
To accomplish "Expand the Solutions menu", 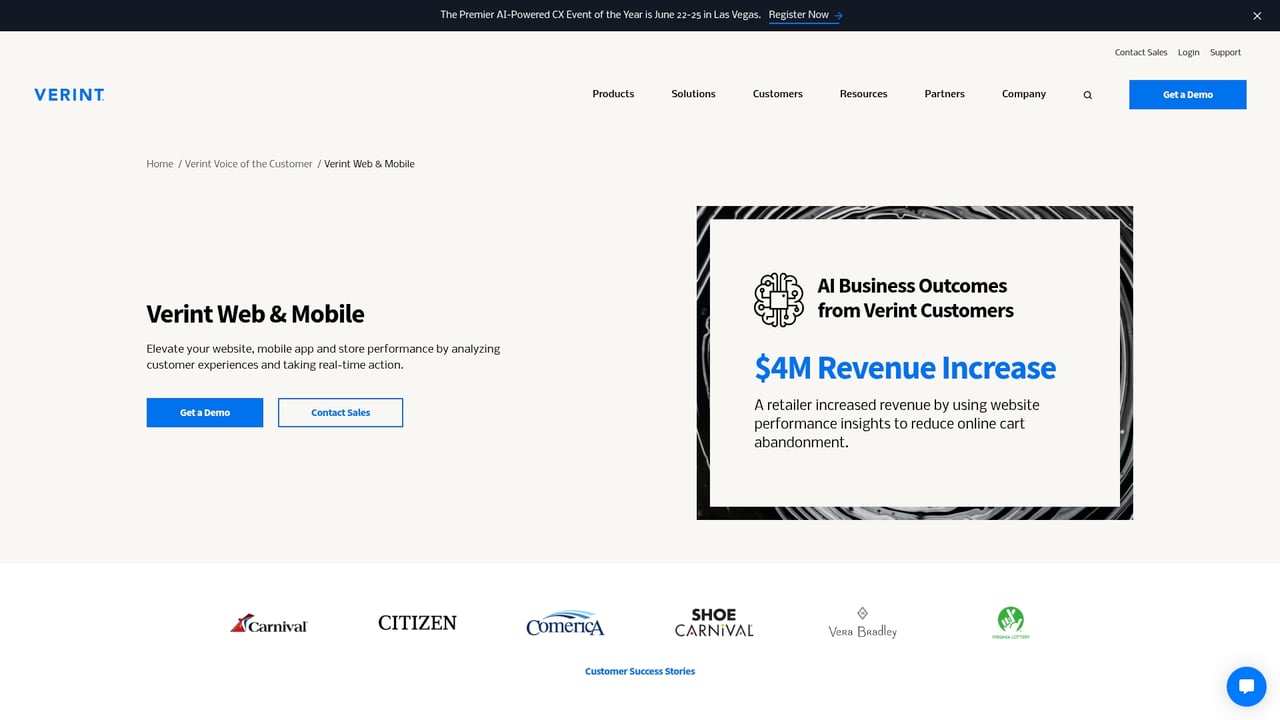I will pyautogui.click(x=693, y=94).
